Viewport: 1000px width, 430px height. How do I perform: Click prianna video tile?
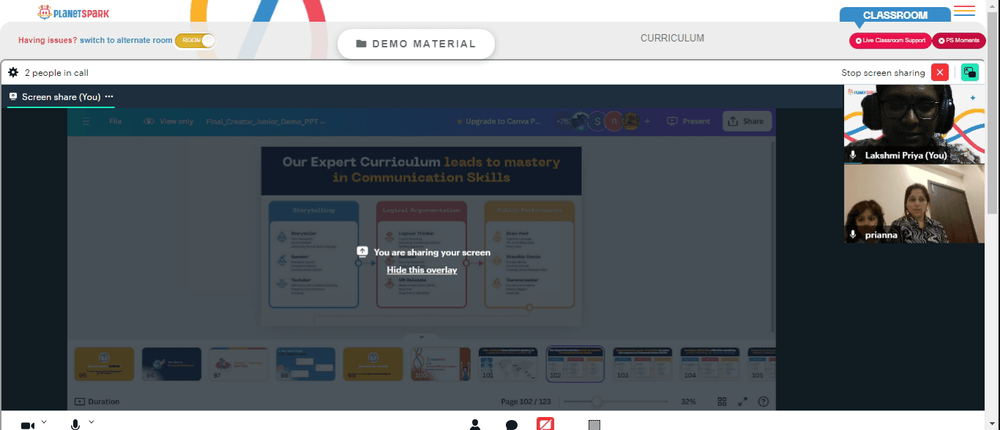915,204
